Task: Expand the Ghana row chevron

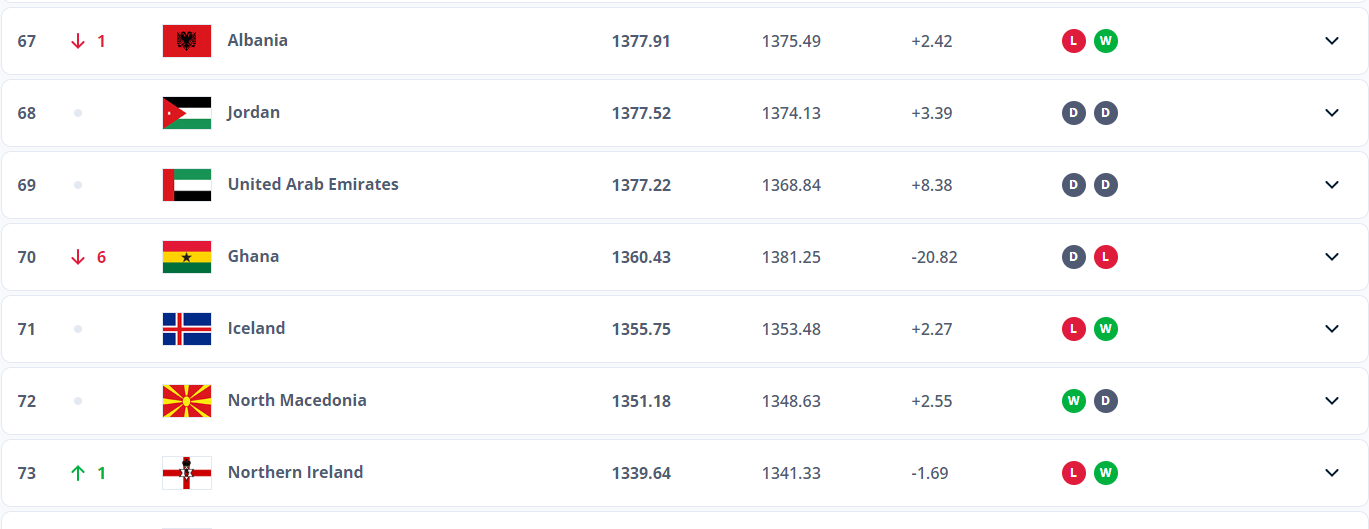Action: point(1331,257)
